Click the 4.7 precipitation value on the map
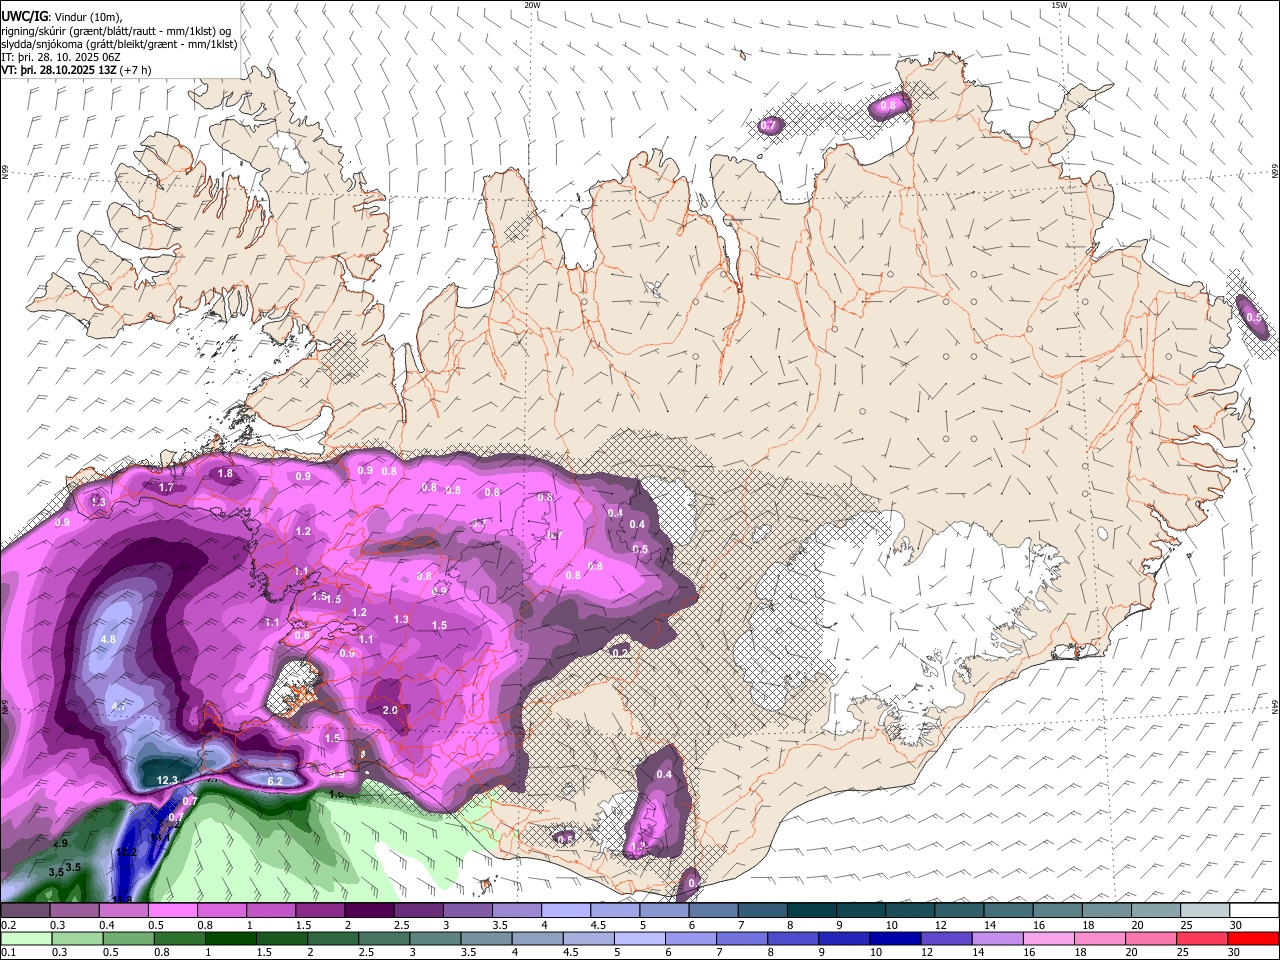The image size is (1280, 960). pos(119,706)
